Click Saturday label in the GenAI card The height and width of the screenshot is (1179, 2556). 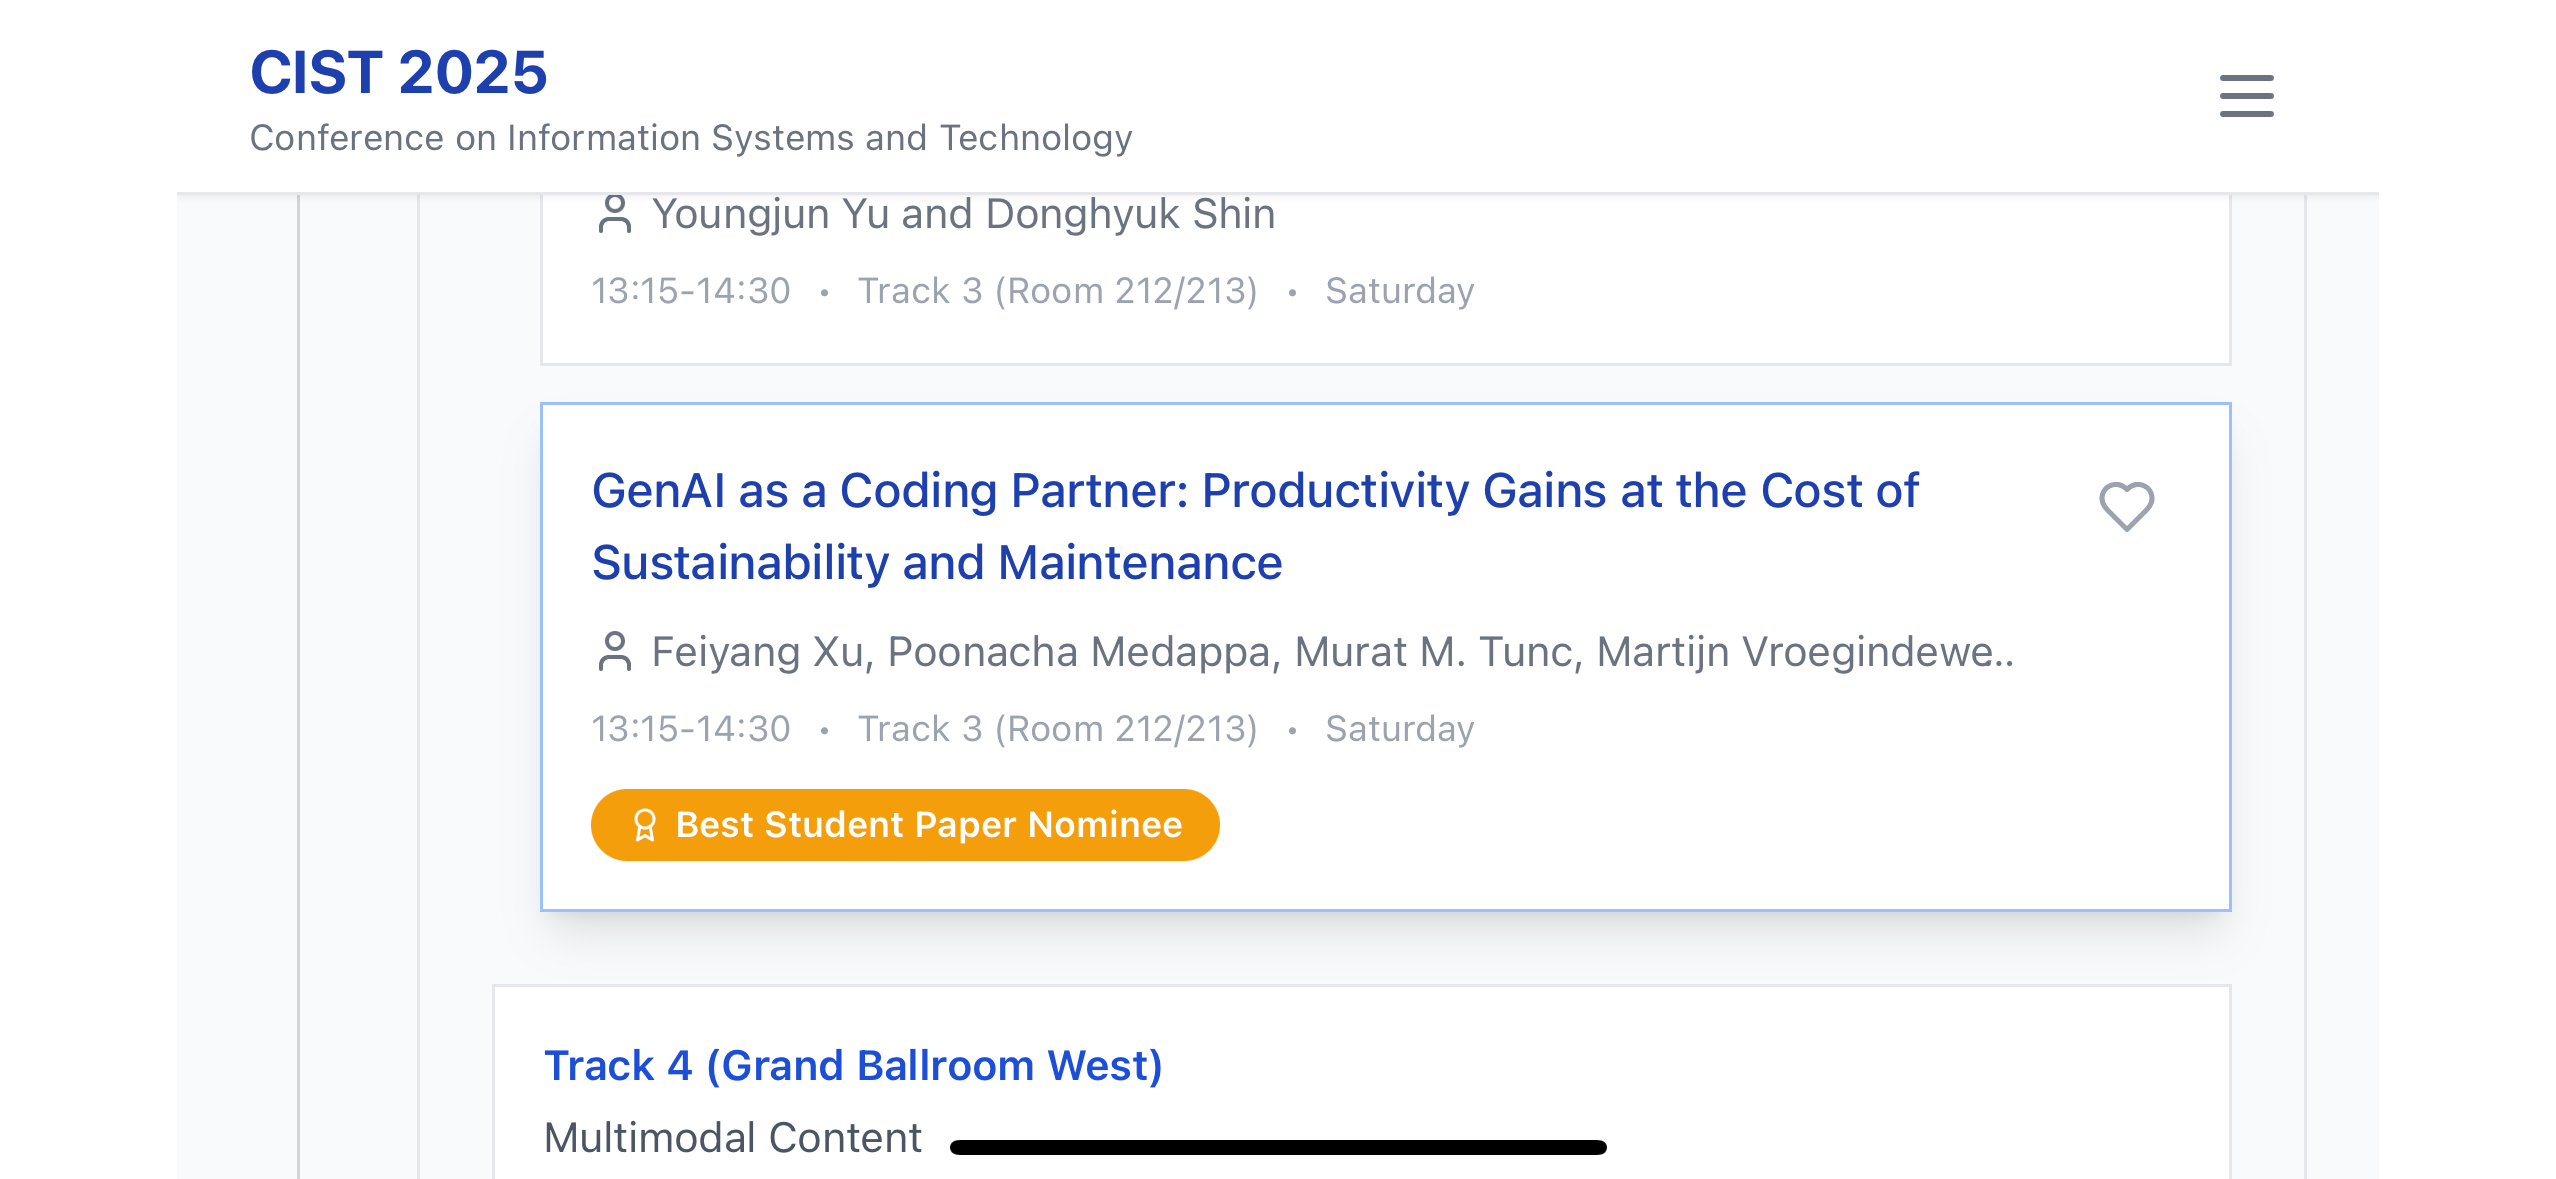tap(1399, 729)
